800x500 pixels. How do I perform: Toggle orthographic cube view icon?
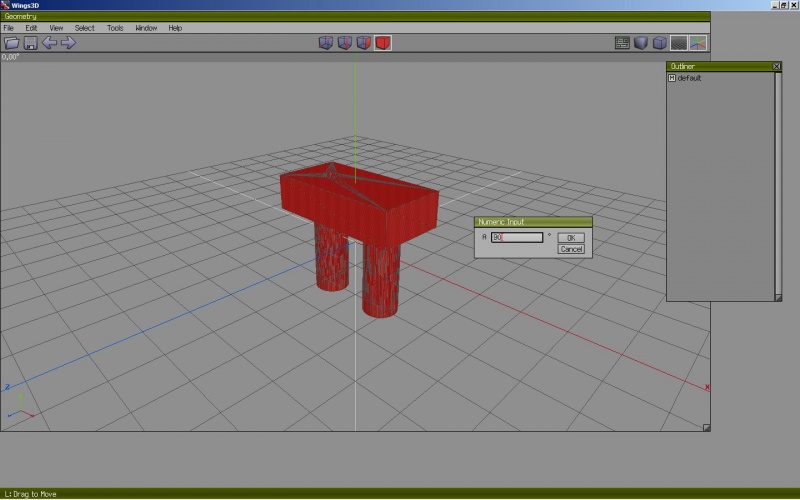(x=661, y=43)
